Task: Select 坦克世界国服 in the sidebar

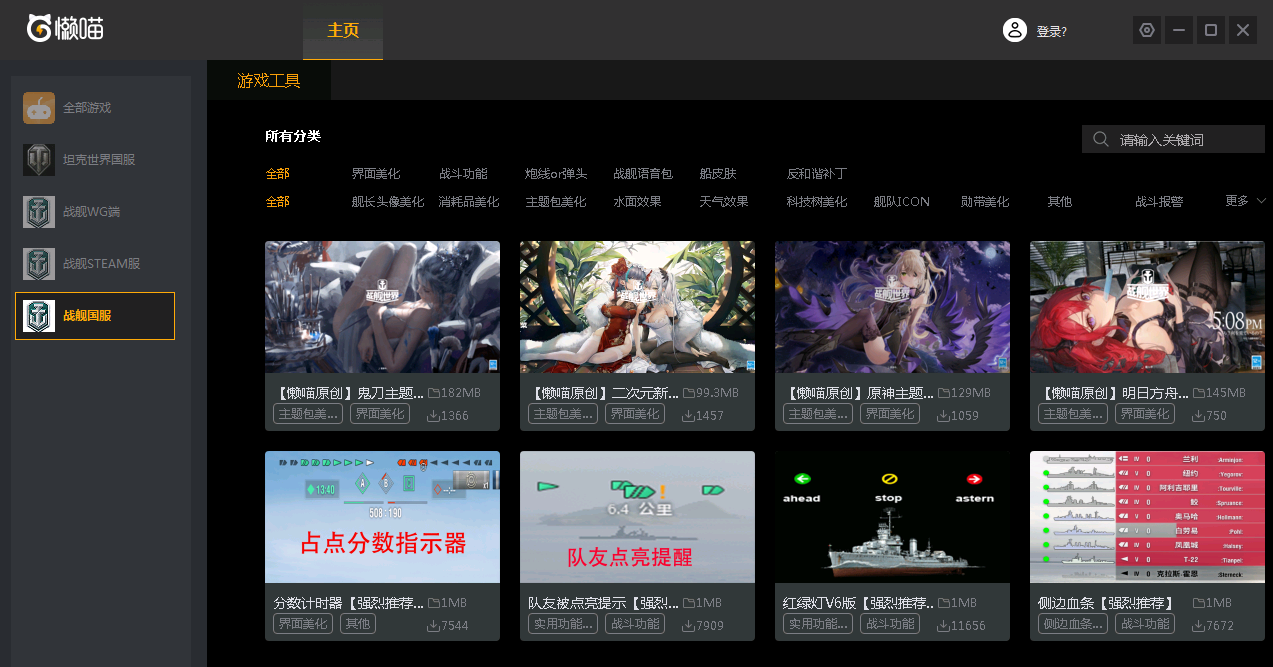Action: click(x=95, y=160)
